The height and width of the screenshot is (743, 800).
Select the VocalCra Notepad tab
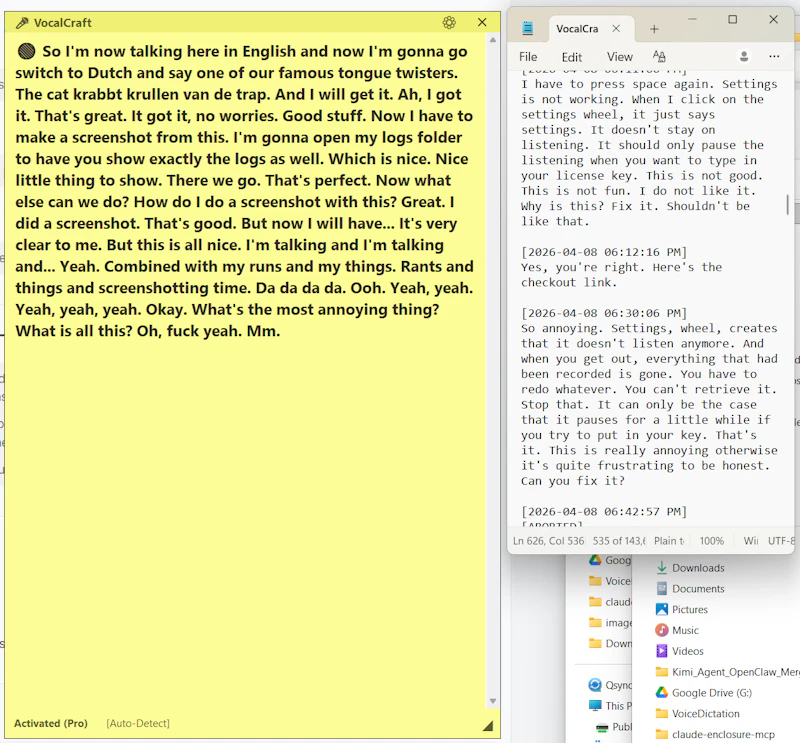[x=577, y=29]
